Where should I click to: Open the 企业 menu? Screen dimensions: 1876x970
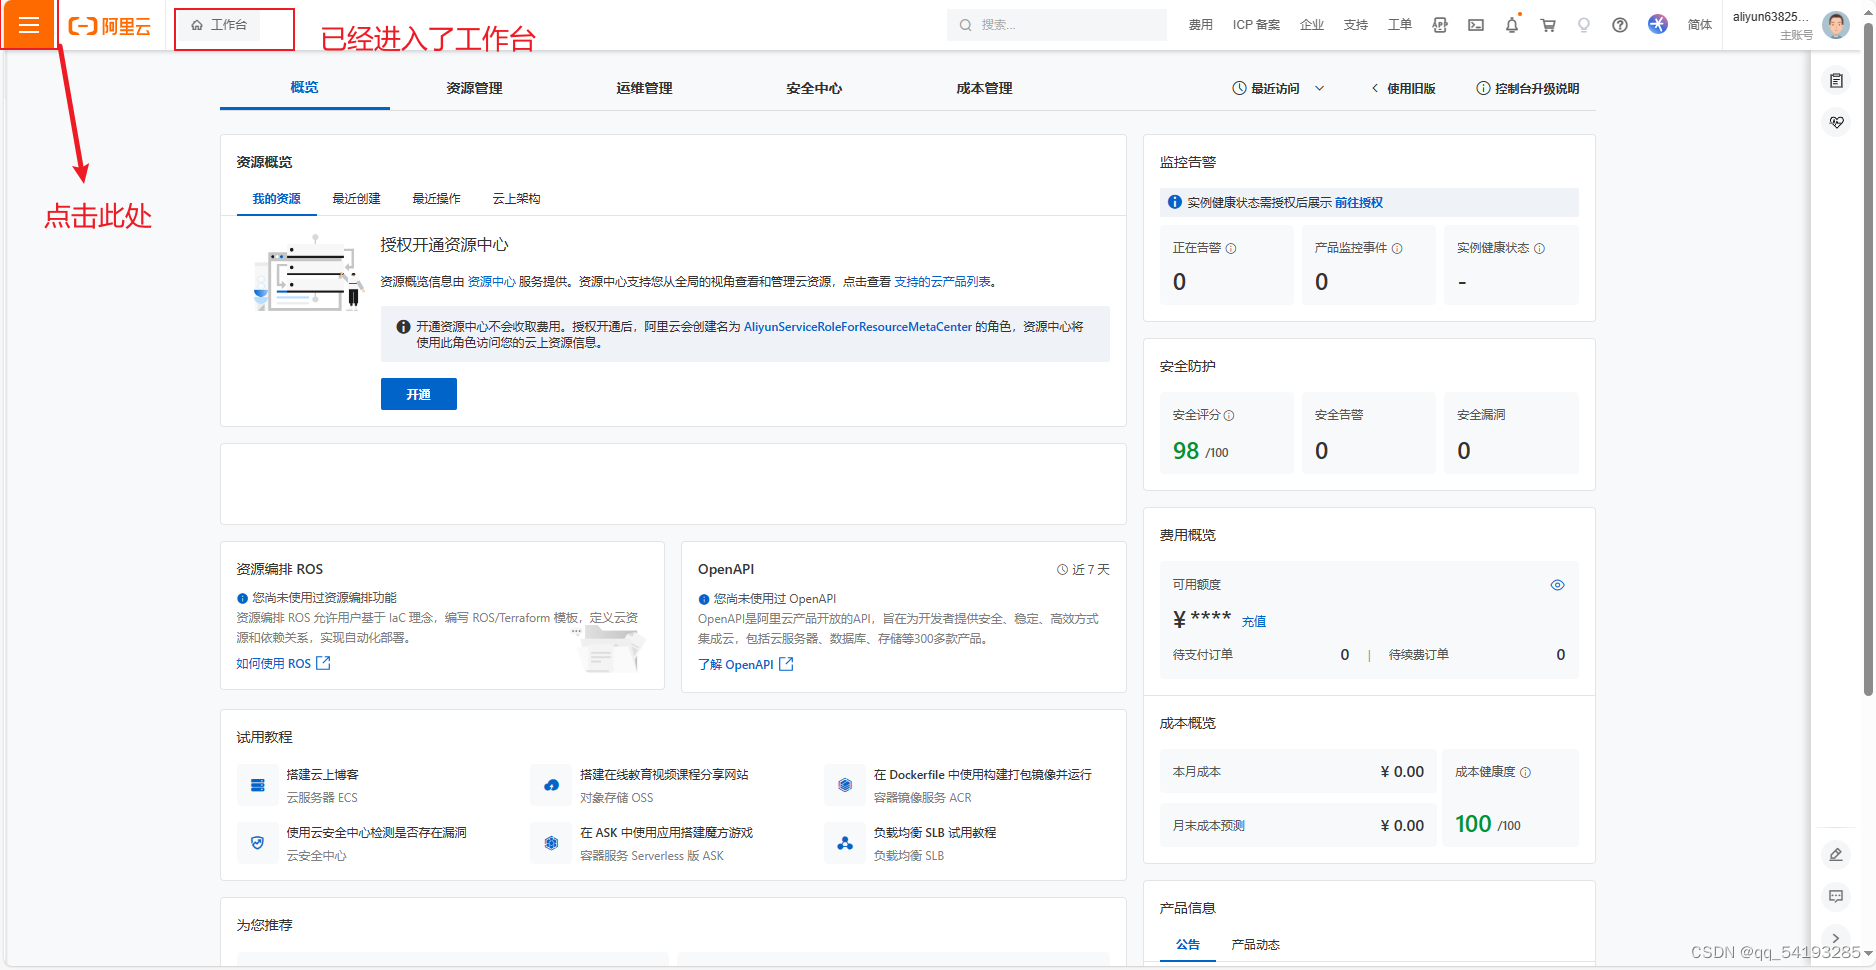(1312, 25)
